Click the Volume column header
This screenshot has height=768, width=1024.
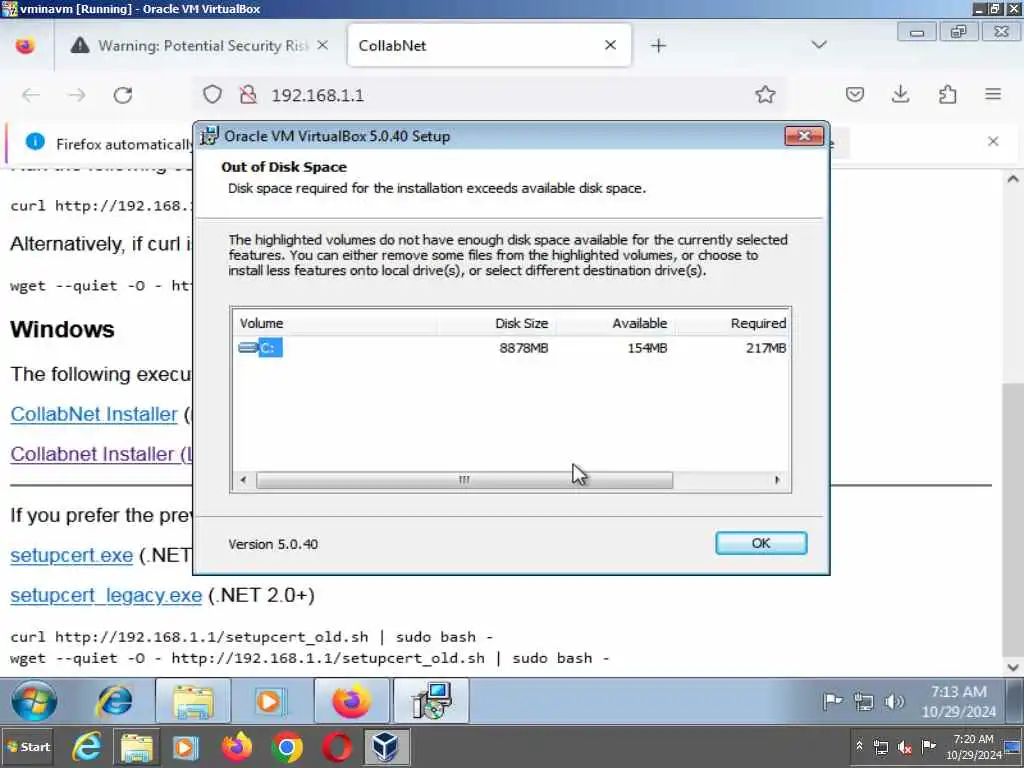(x=261, y=323)
